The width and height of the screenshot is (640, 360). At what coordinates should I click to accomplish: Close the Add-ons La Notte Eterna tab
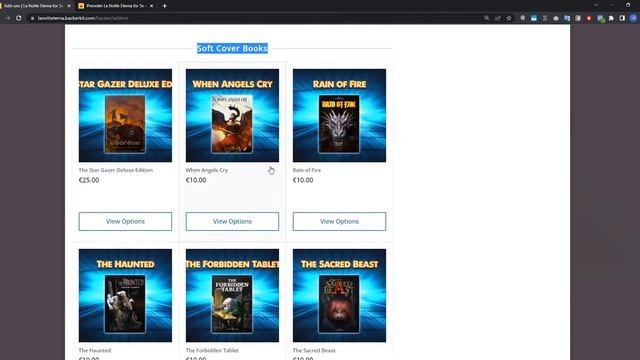69,6
